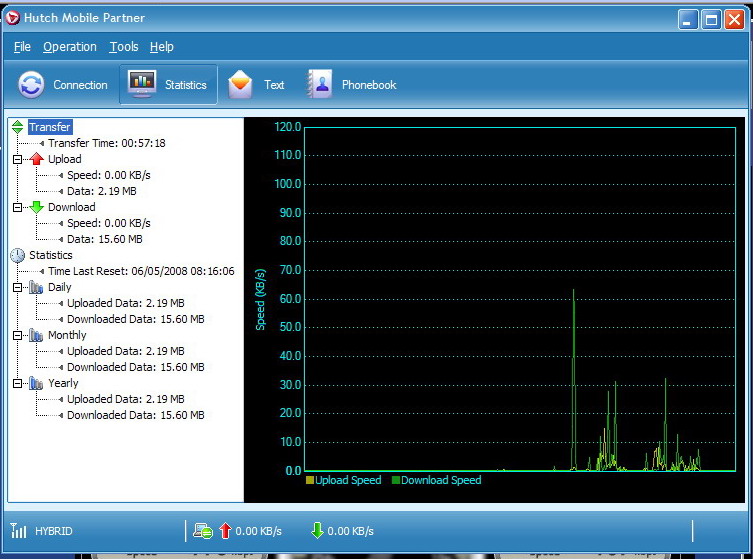
Task: Maximize the Hutch Mobile Partner window
Action: 711,20
